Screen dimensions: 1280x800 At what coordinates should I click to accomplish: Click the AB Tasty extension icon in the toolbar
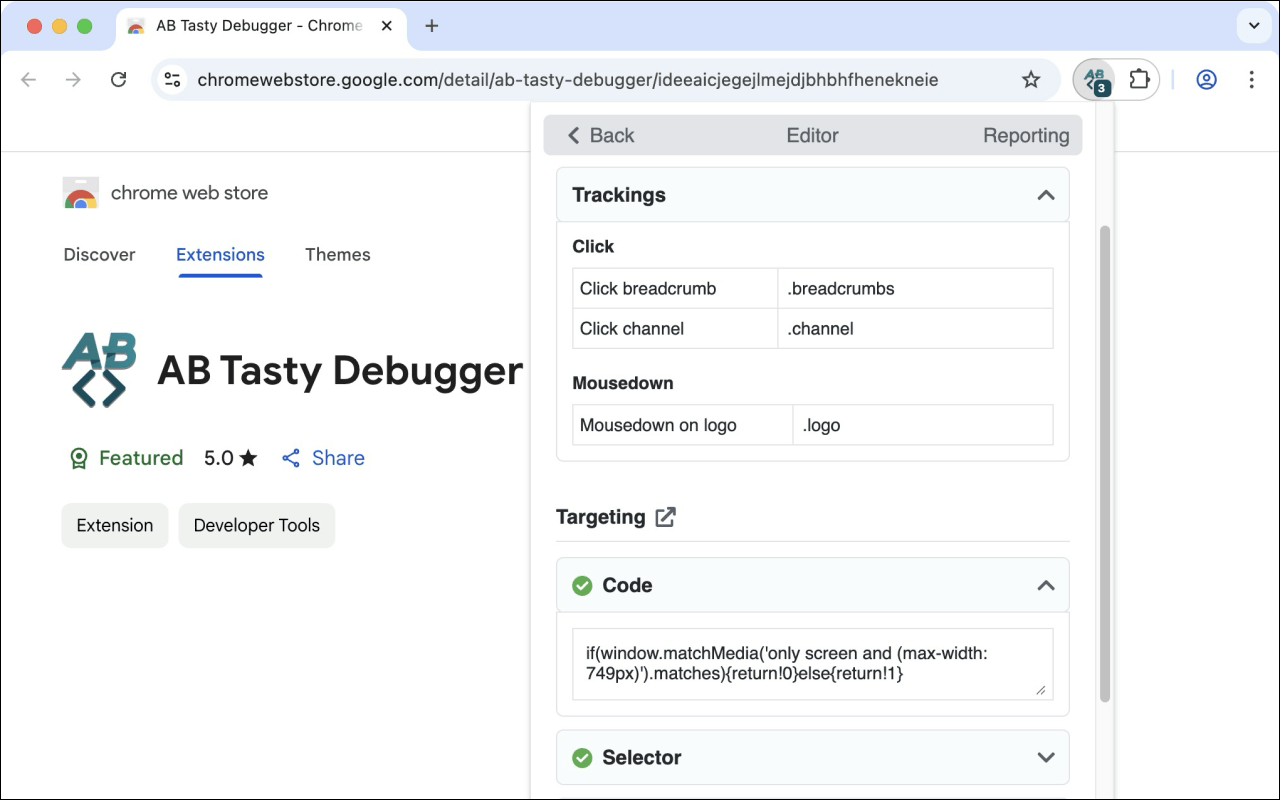click(1094, 79)
